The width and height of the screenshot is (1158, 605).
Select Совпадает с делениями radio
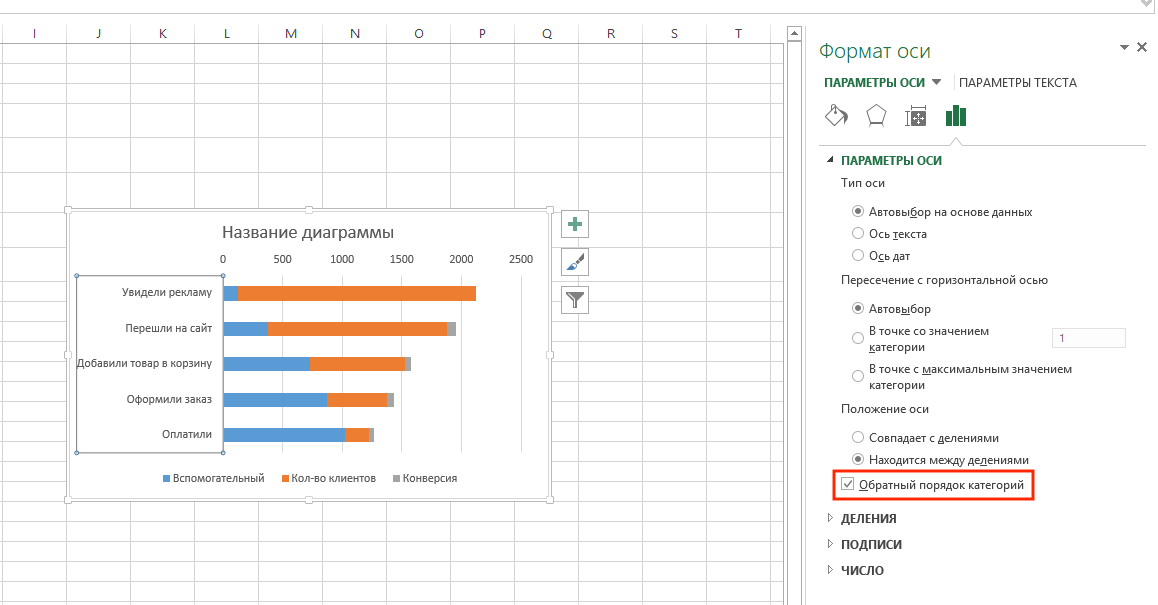857,437
